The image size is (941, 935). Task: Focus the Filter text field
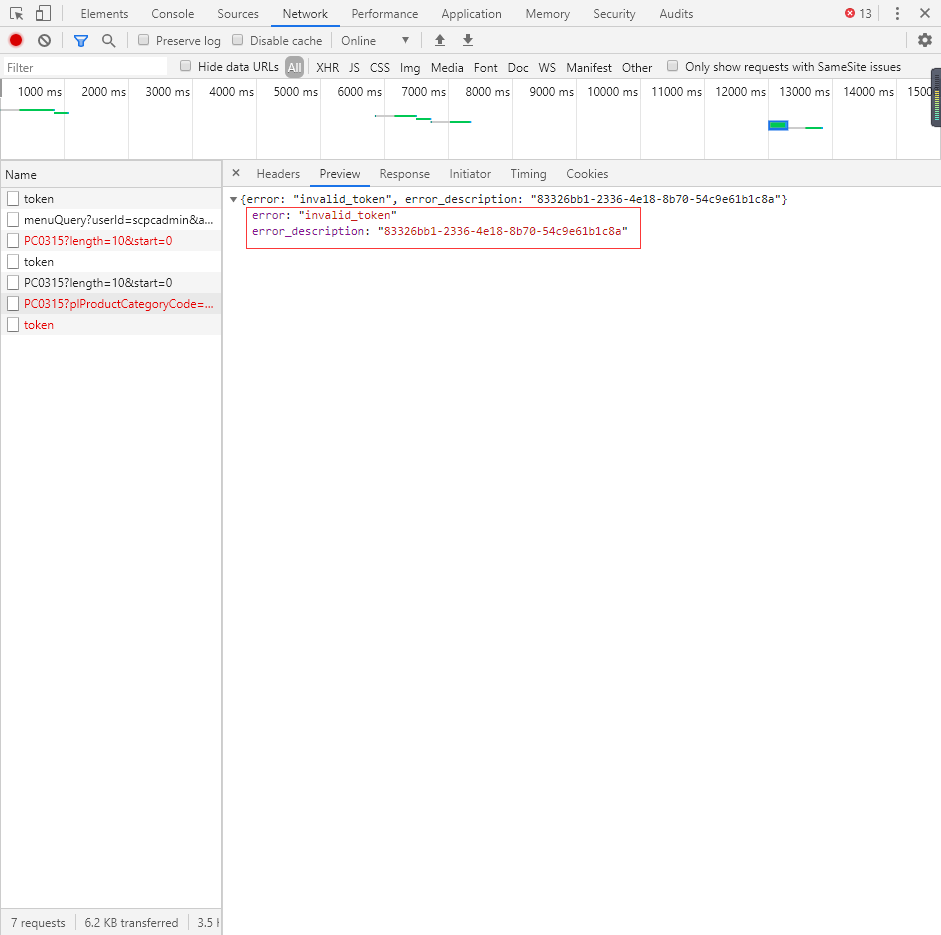pos(86,67)
